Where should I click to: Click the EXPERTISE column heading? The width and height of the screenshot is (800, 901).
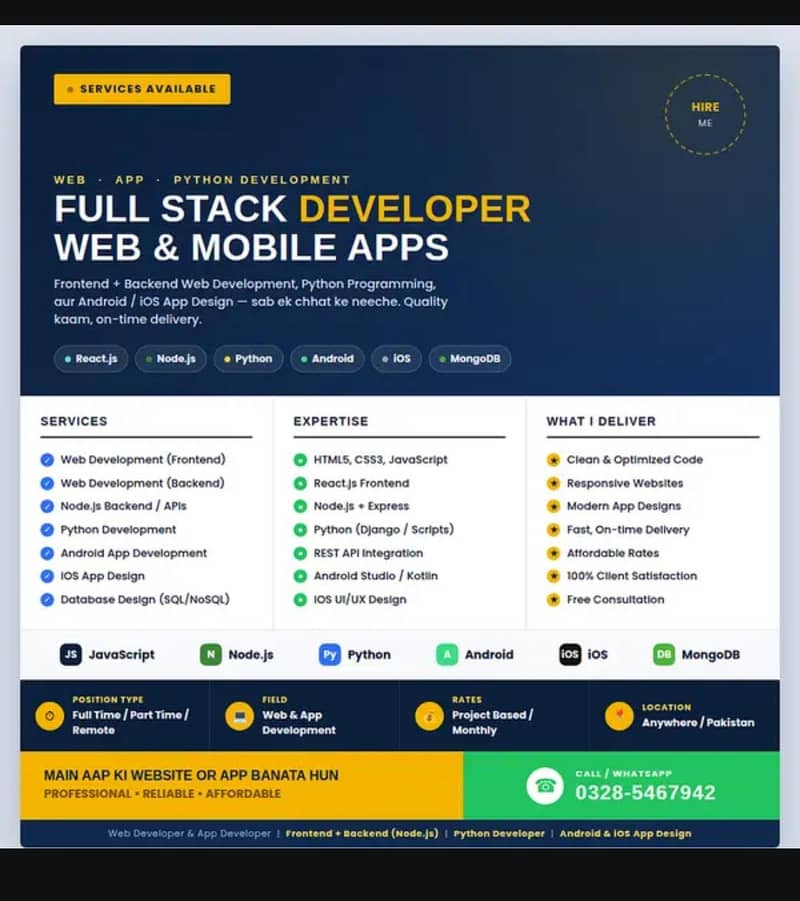pyautogui.click(x=331, y=421)
